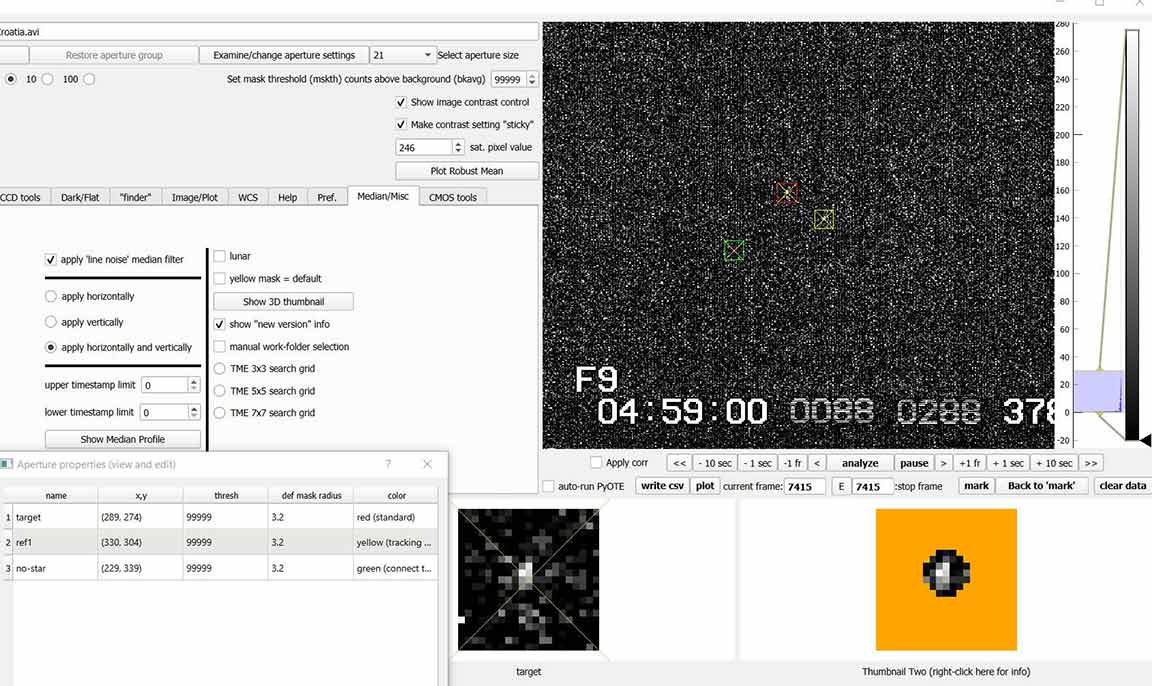
Task: Click the upper timestamp limit spinner arrows
Action: tap(193, 385)
